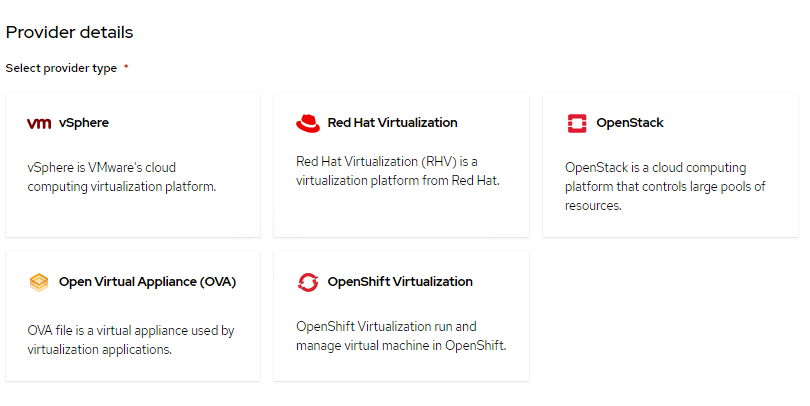Image resolution: width=810 pixels, height=406 pixels.
Task: Select the vSphere provider card title
Action: click(84, 123)
